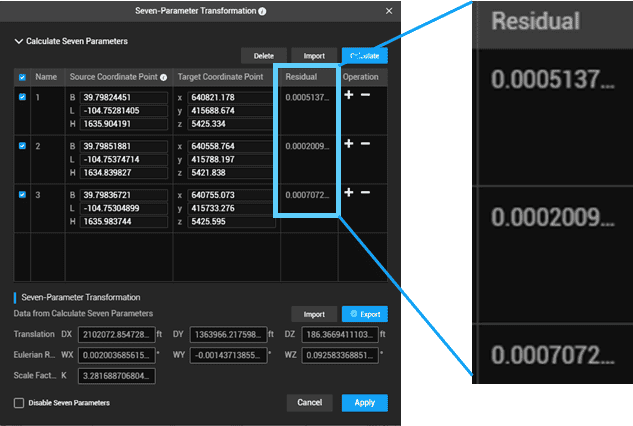Click the minus icon for row 3

[x=365, y=192]
